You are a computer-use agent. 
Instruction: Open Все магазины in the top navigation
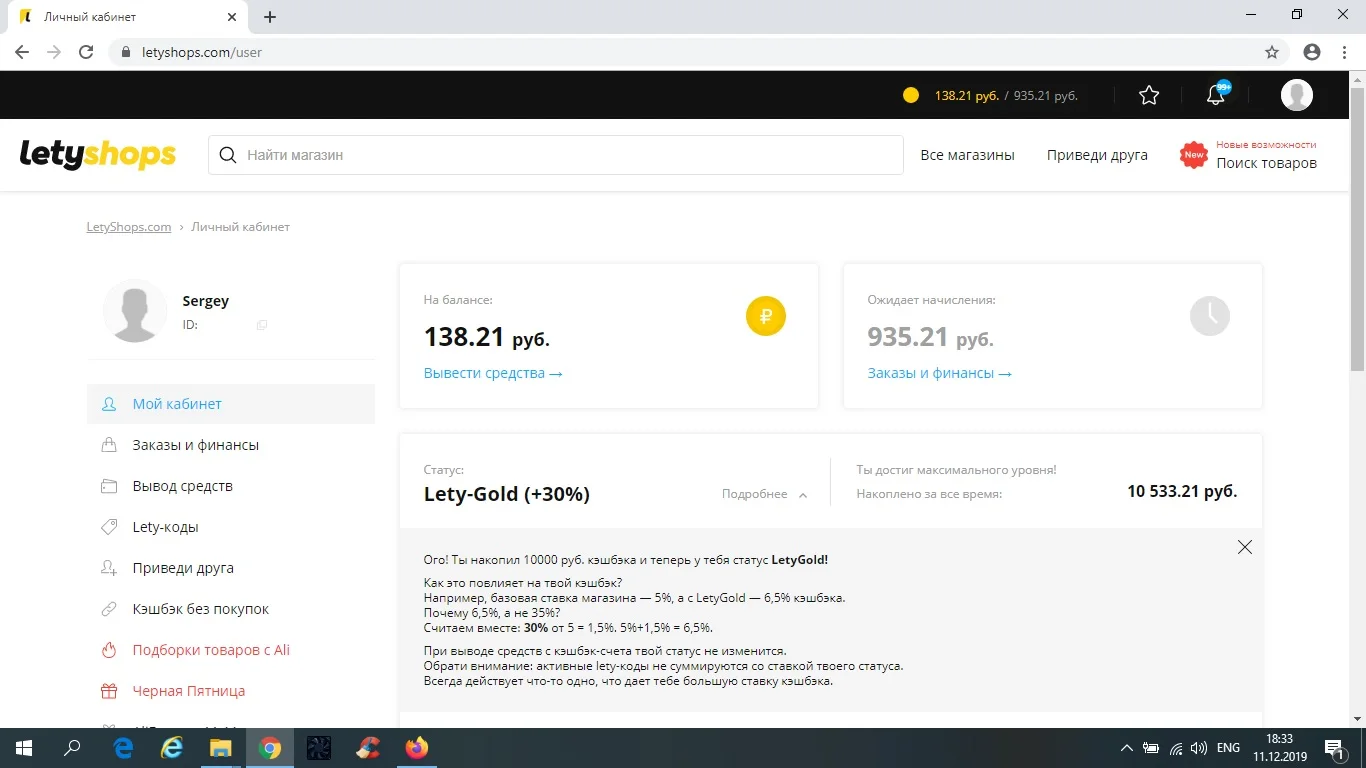[967, 155]
